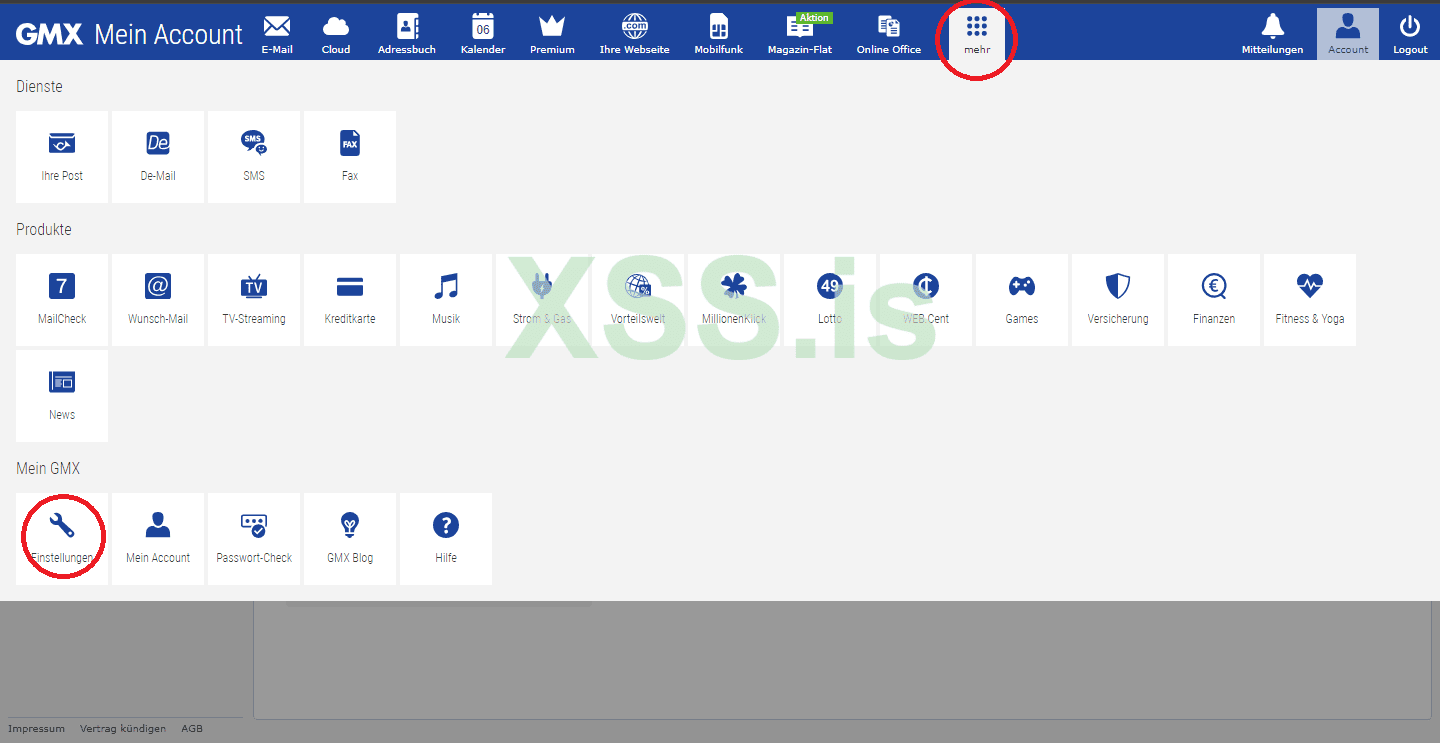
Task: Open the Cloud storage
Action: 336,34
